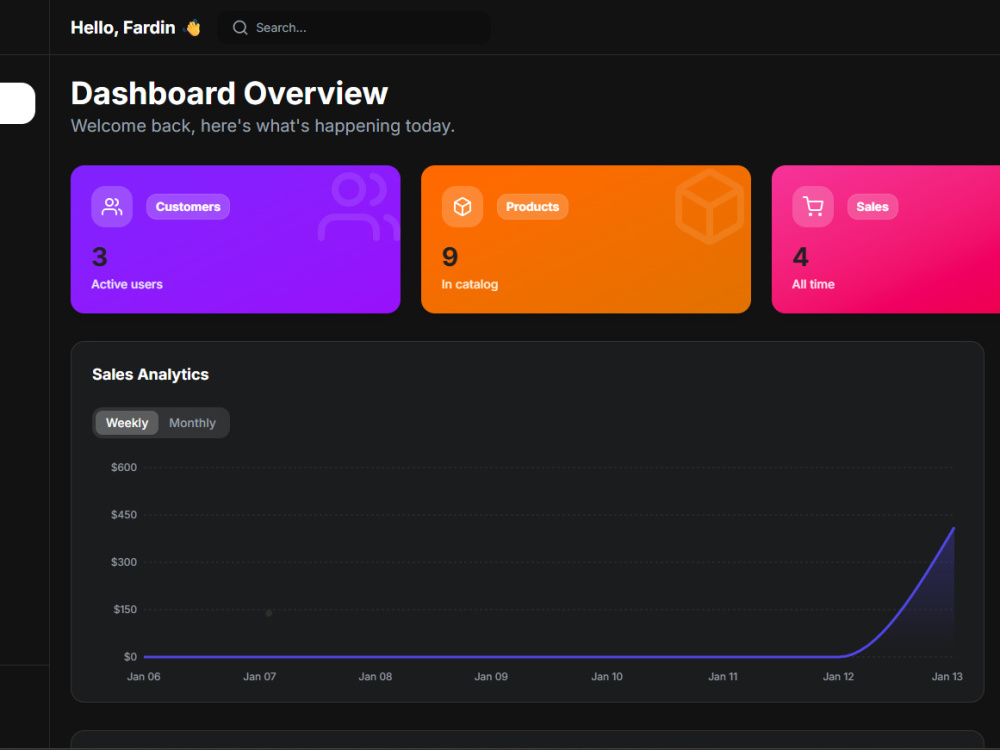Switch chart to Monthly view
Screen dimensions: 1000x750
[x=192, y=423]
